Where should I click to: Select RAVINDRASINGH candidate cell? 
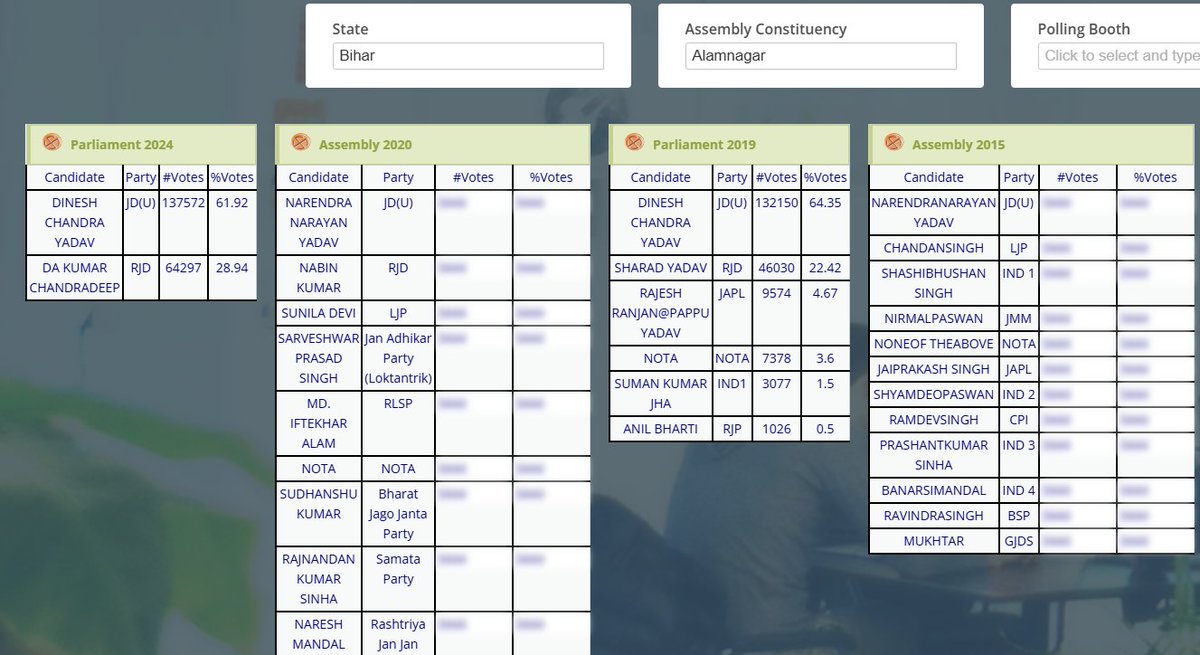click(x=934, y=516)
